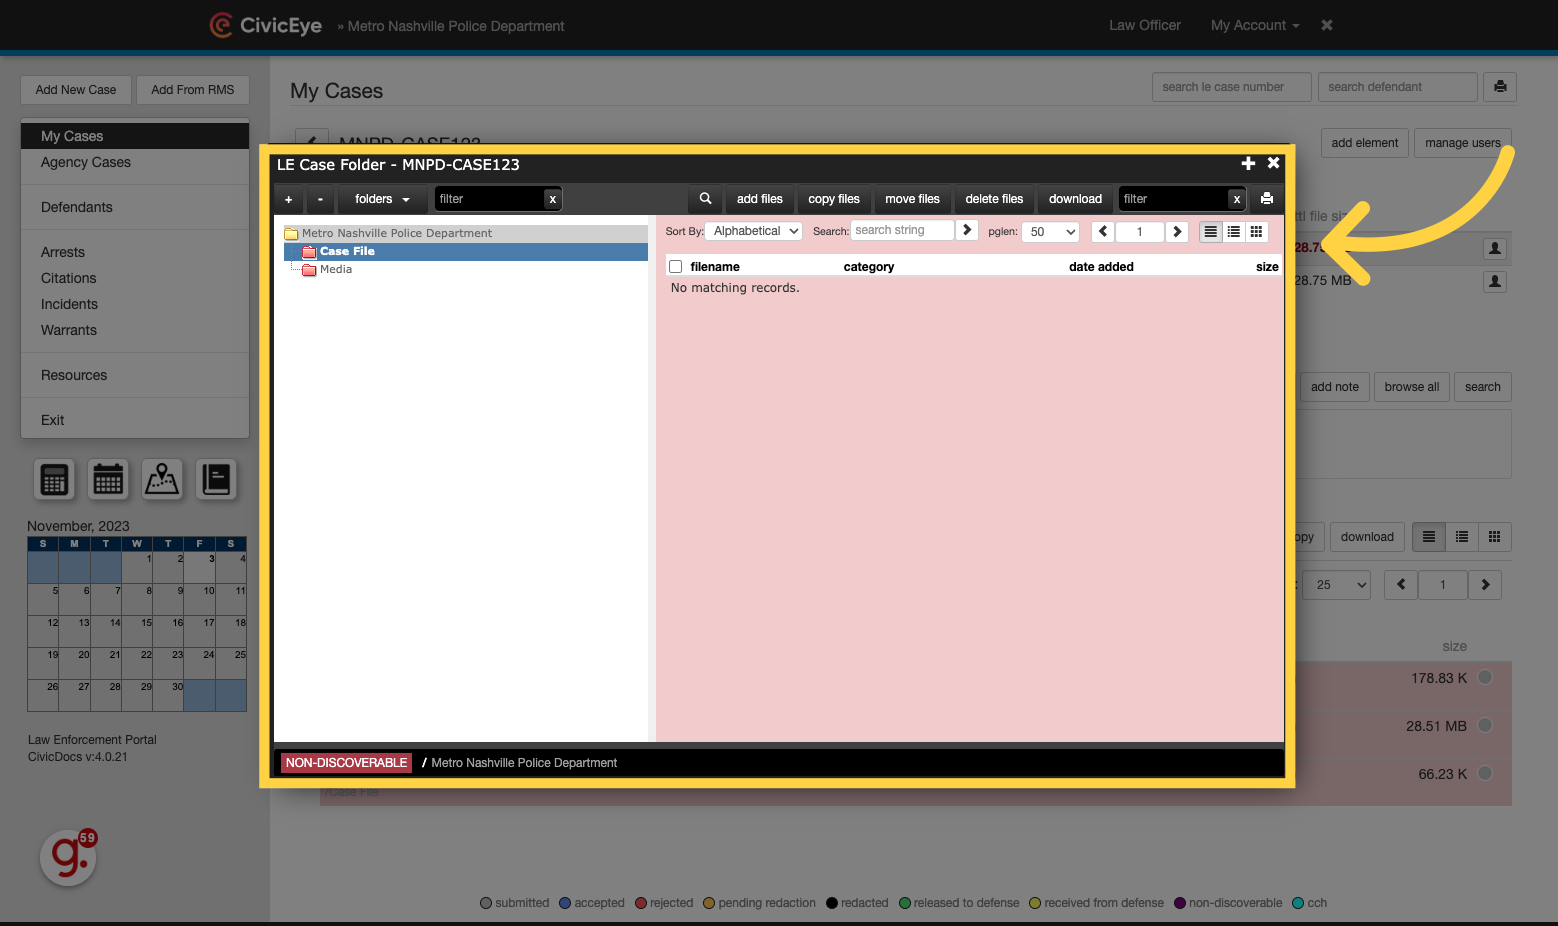Click the CivicEye logo
The width and height of the screenshot is (1558, 926).
pyautogui.click(x=266, y=25)
